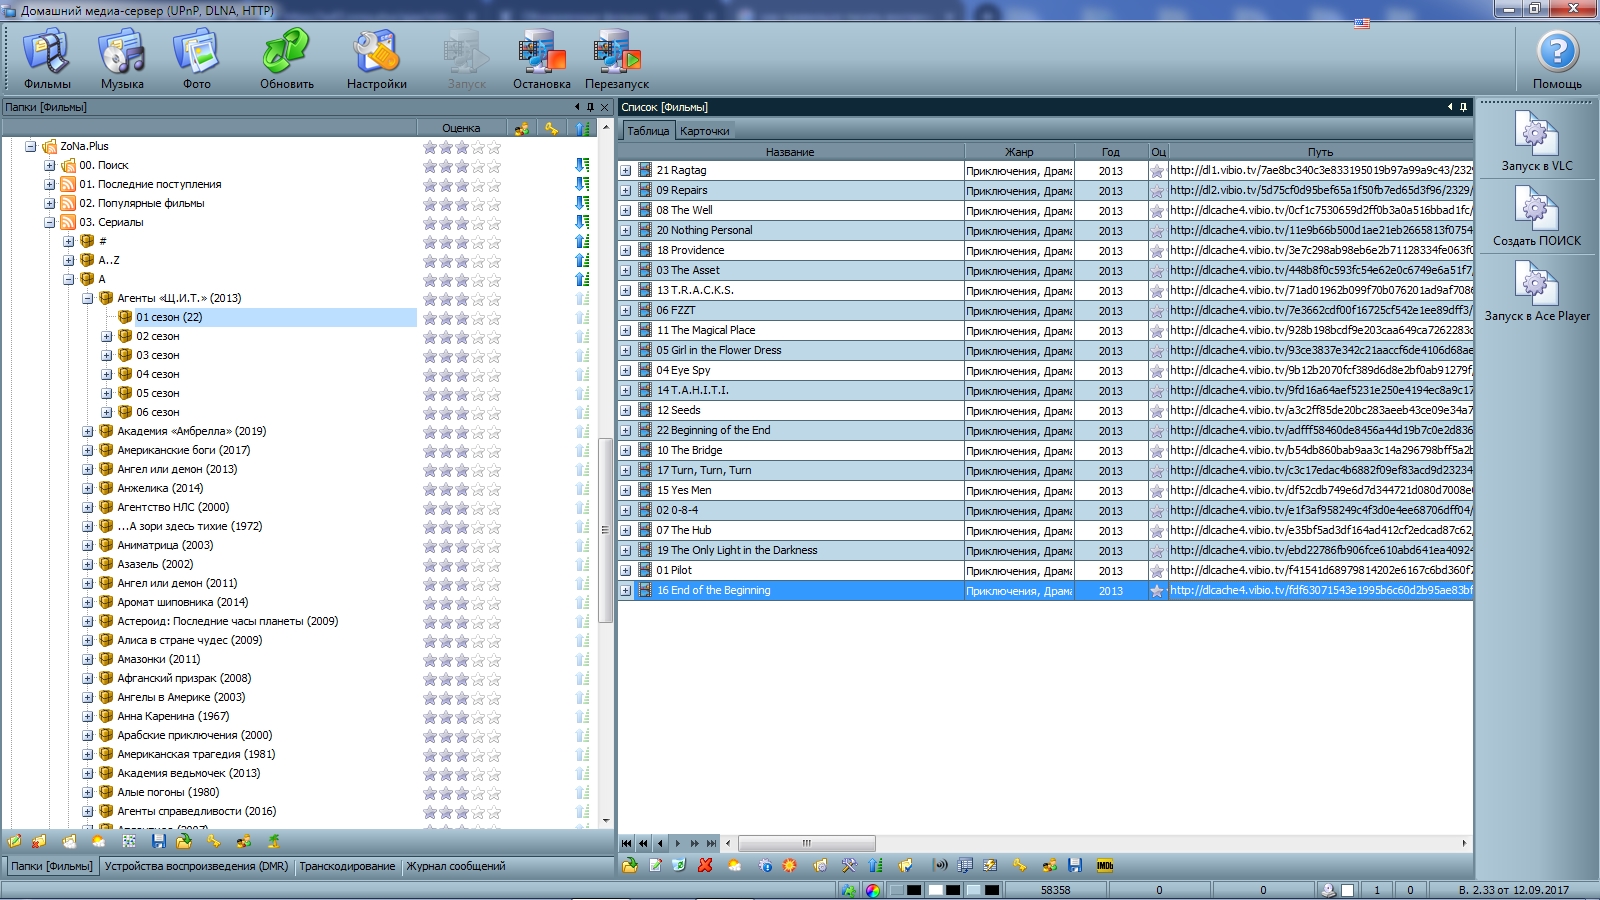
Task: Open the Музыка (Music) section
Action: click(122, 58)
